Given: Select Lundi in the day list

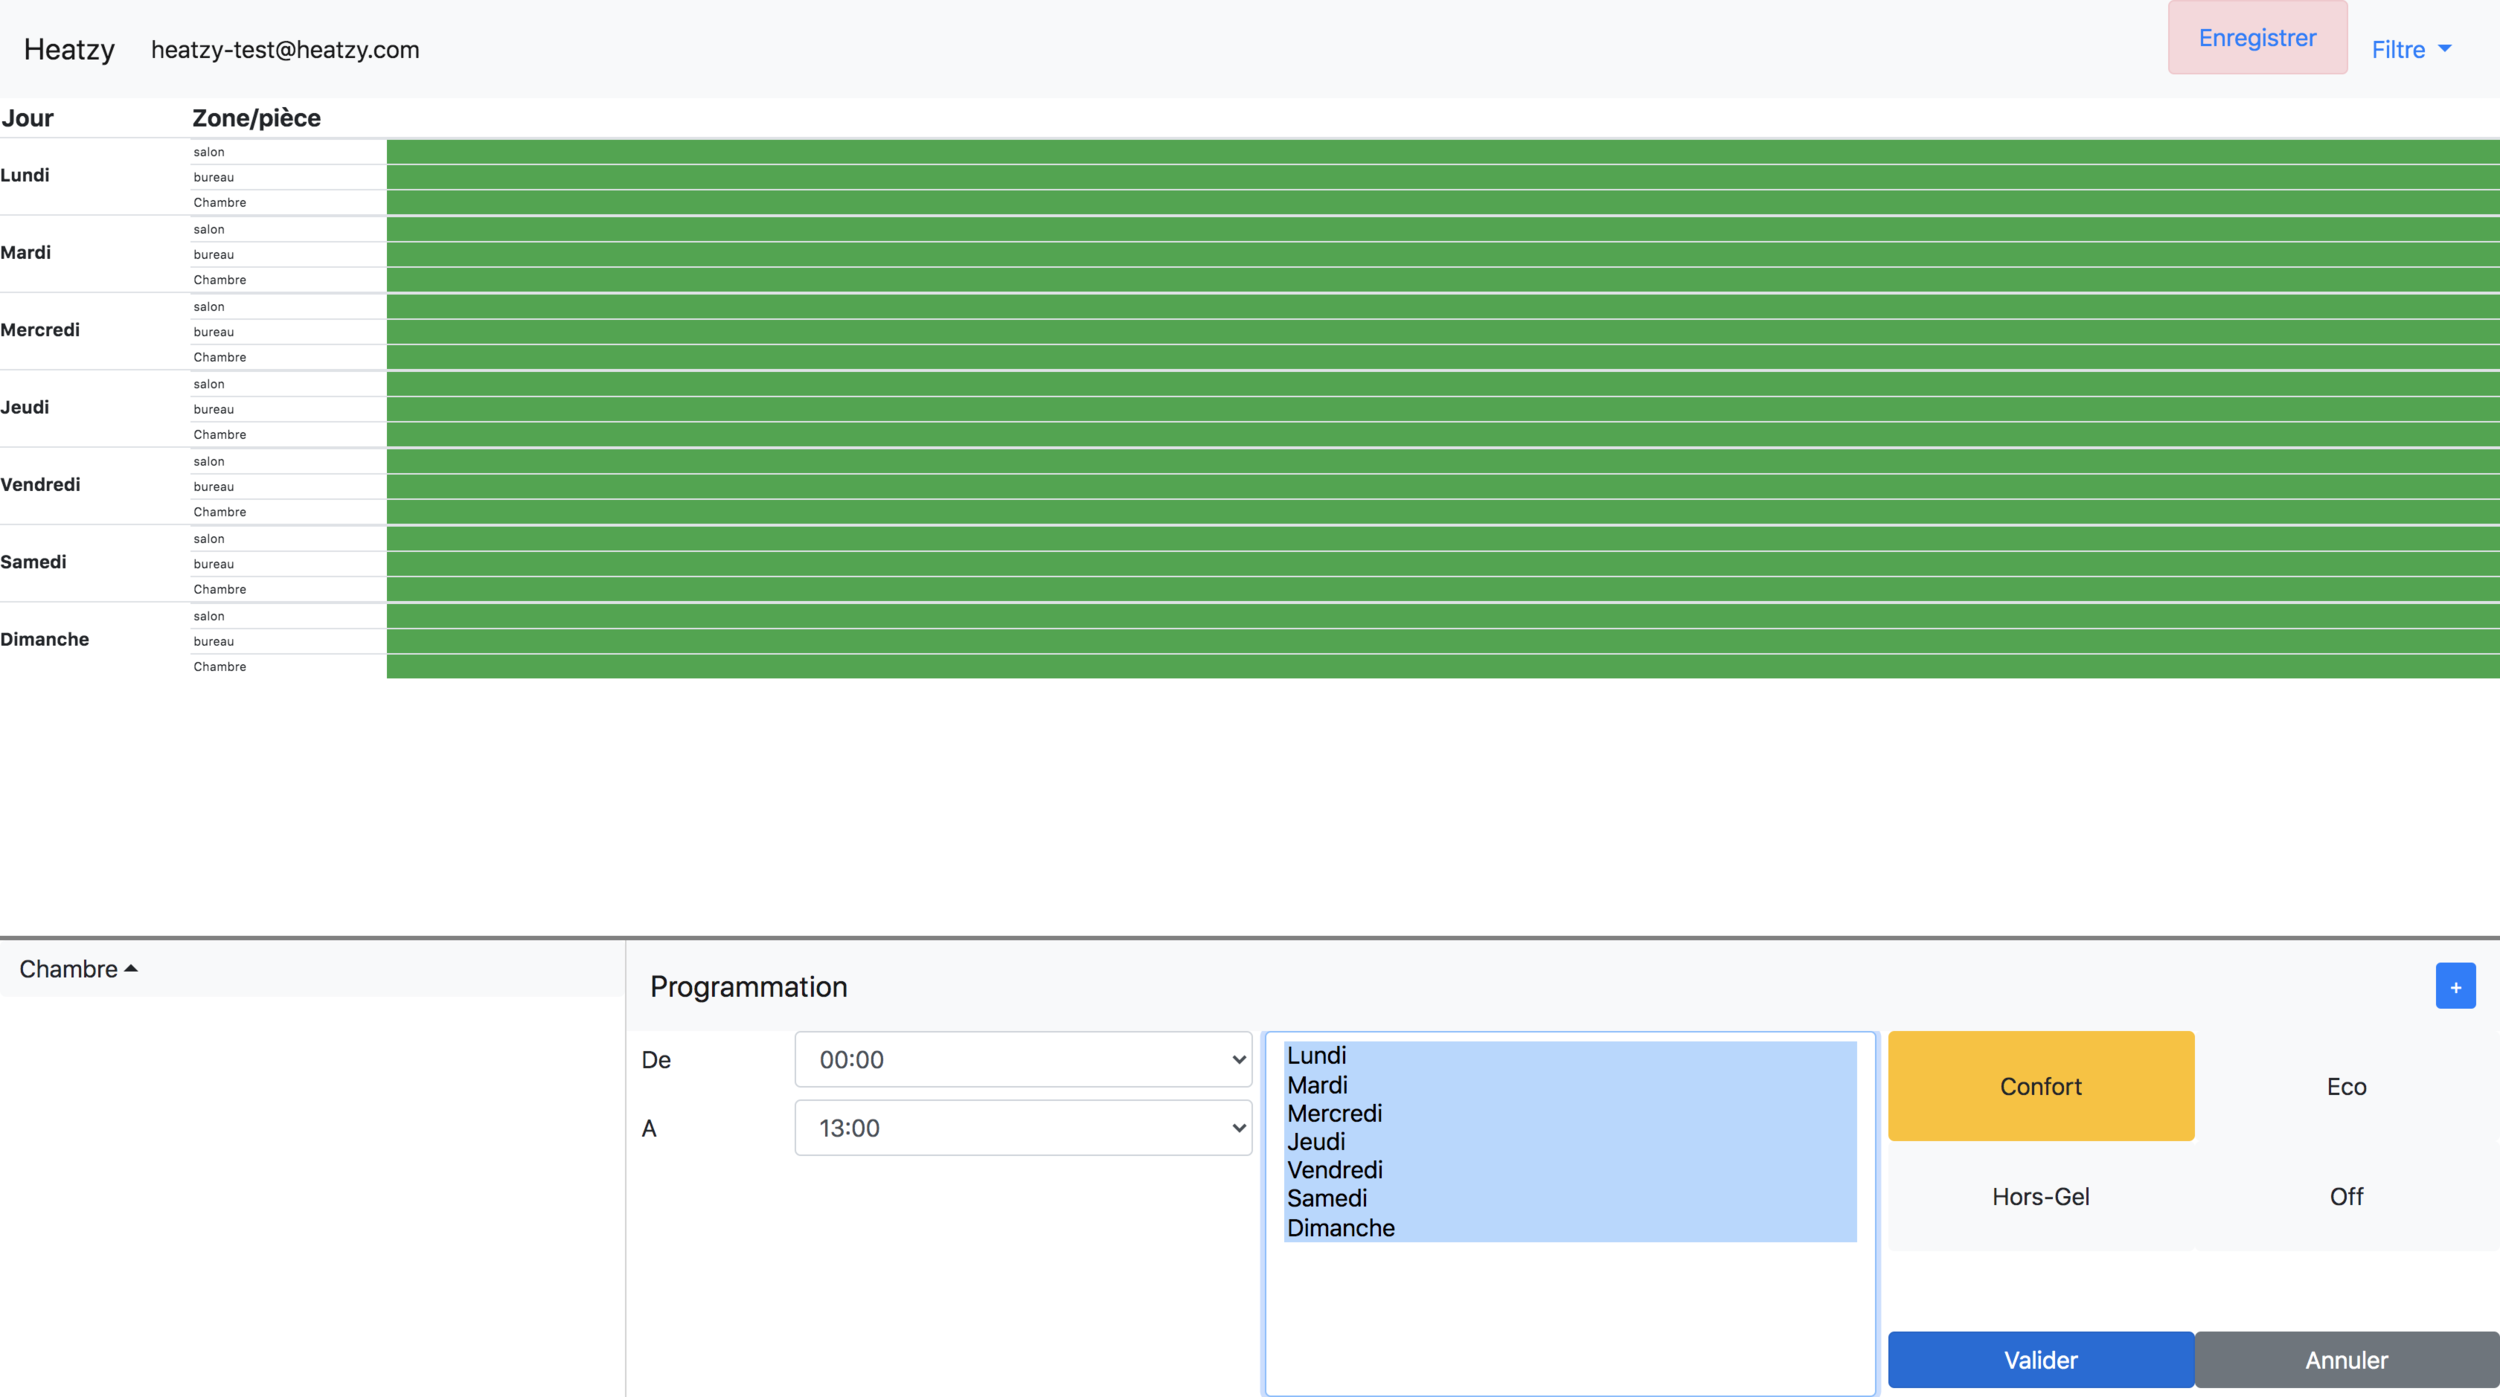Looking at the screenshot, I should 1316,1055.
